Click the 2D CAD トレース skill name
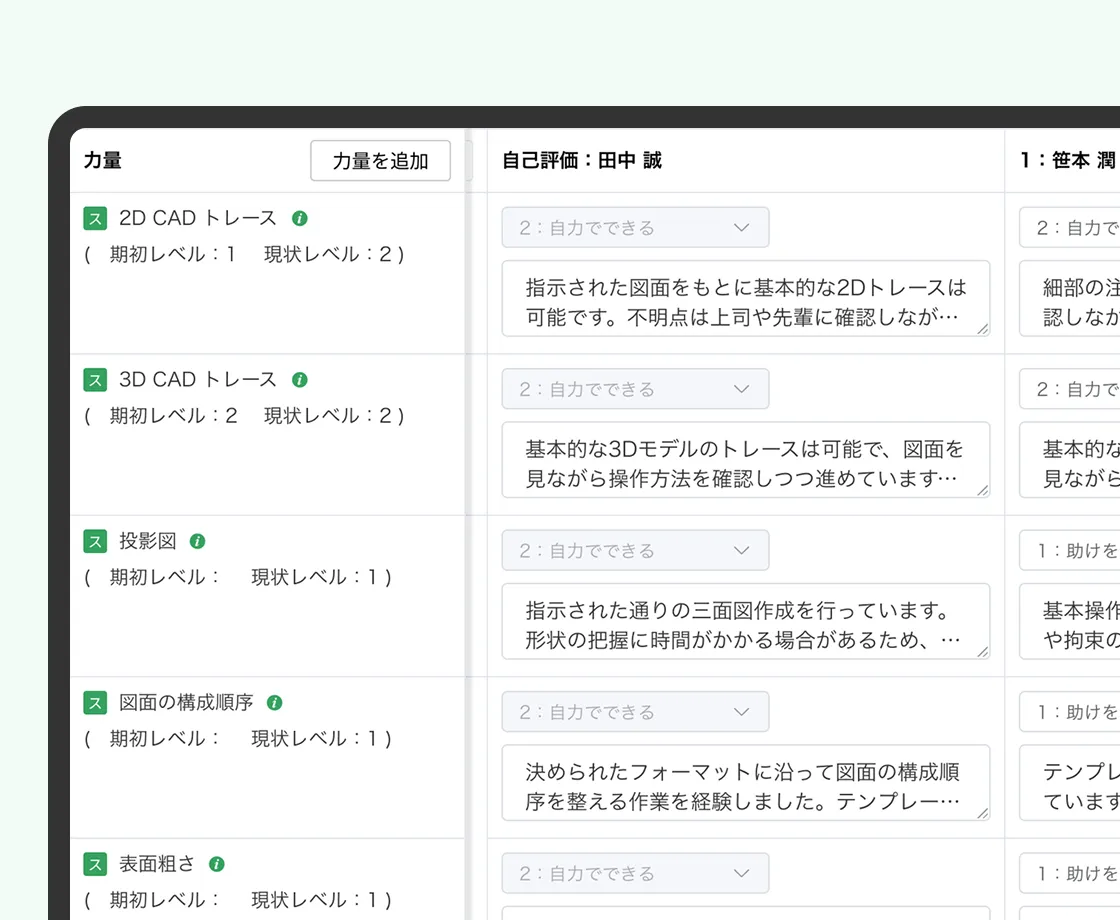 pyautogui.click(x=198, y=219)
